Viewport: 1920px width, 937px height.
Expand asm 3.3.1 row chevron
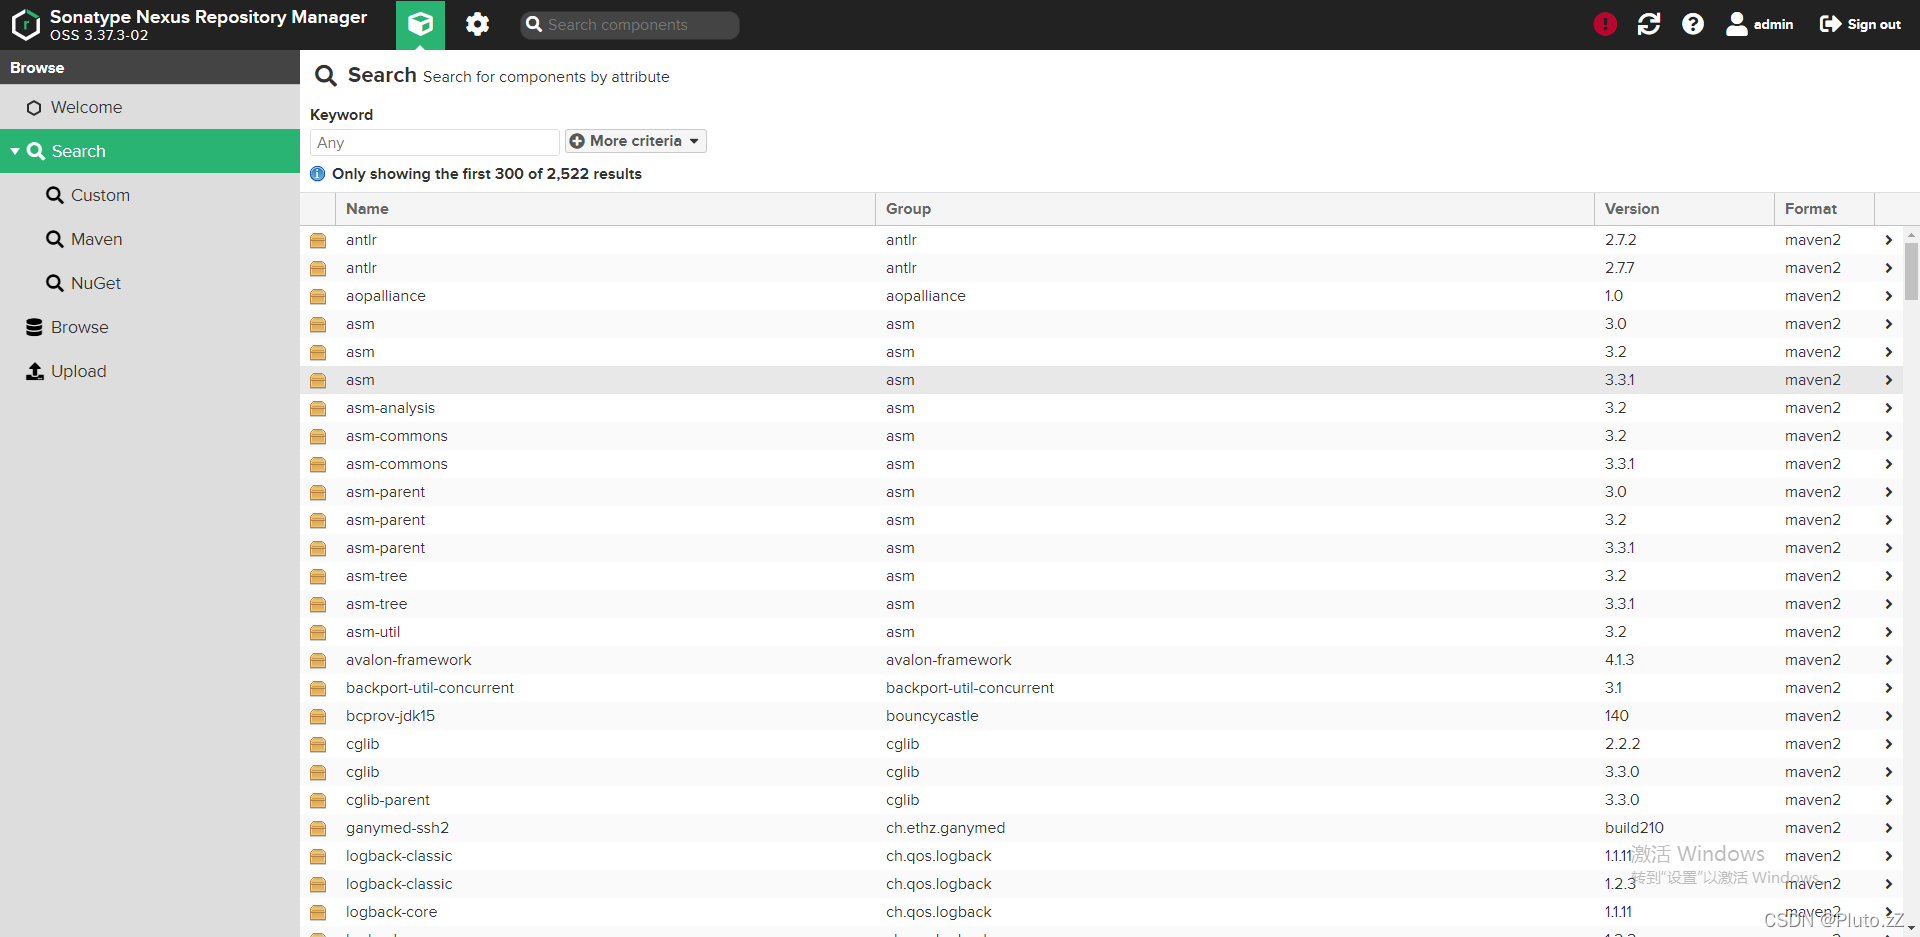pyautogui.click(x=1888, y=380)
